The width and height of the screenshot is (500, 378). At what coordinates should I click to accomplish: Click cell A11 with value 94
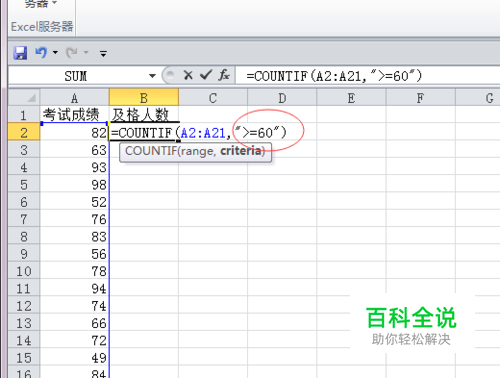74,288
